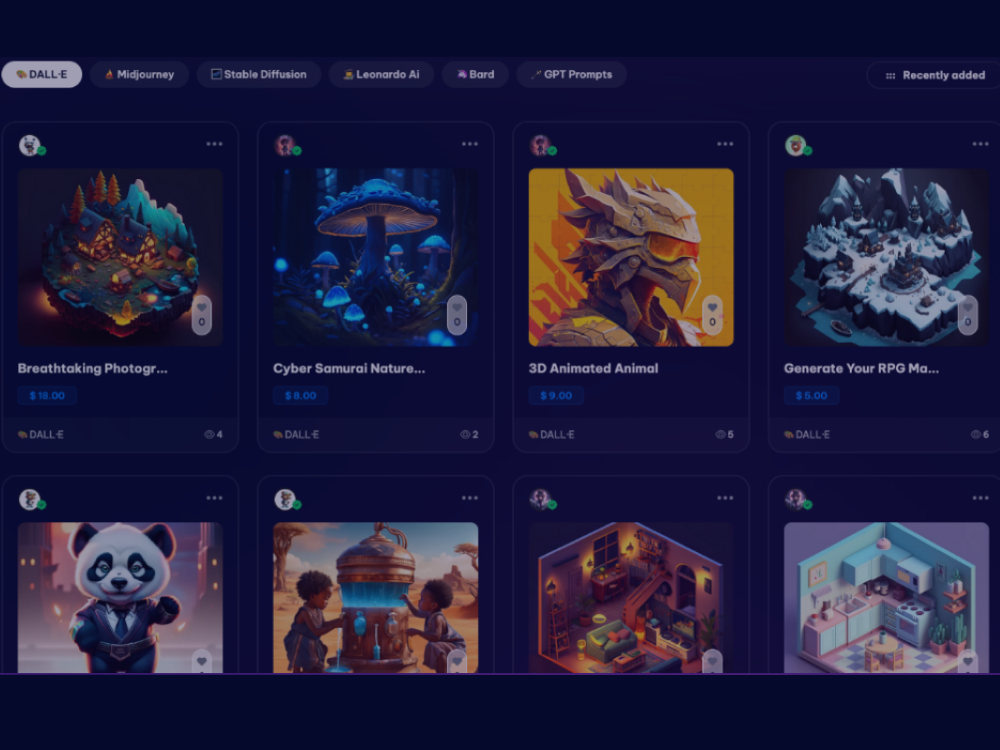The image size is (1000, 750).
Task: View seller avatar on Breathtaking Photogr... card
Action: click(30, 145)
